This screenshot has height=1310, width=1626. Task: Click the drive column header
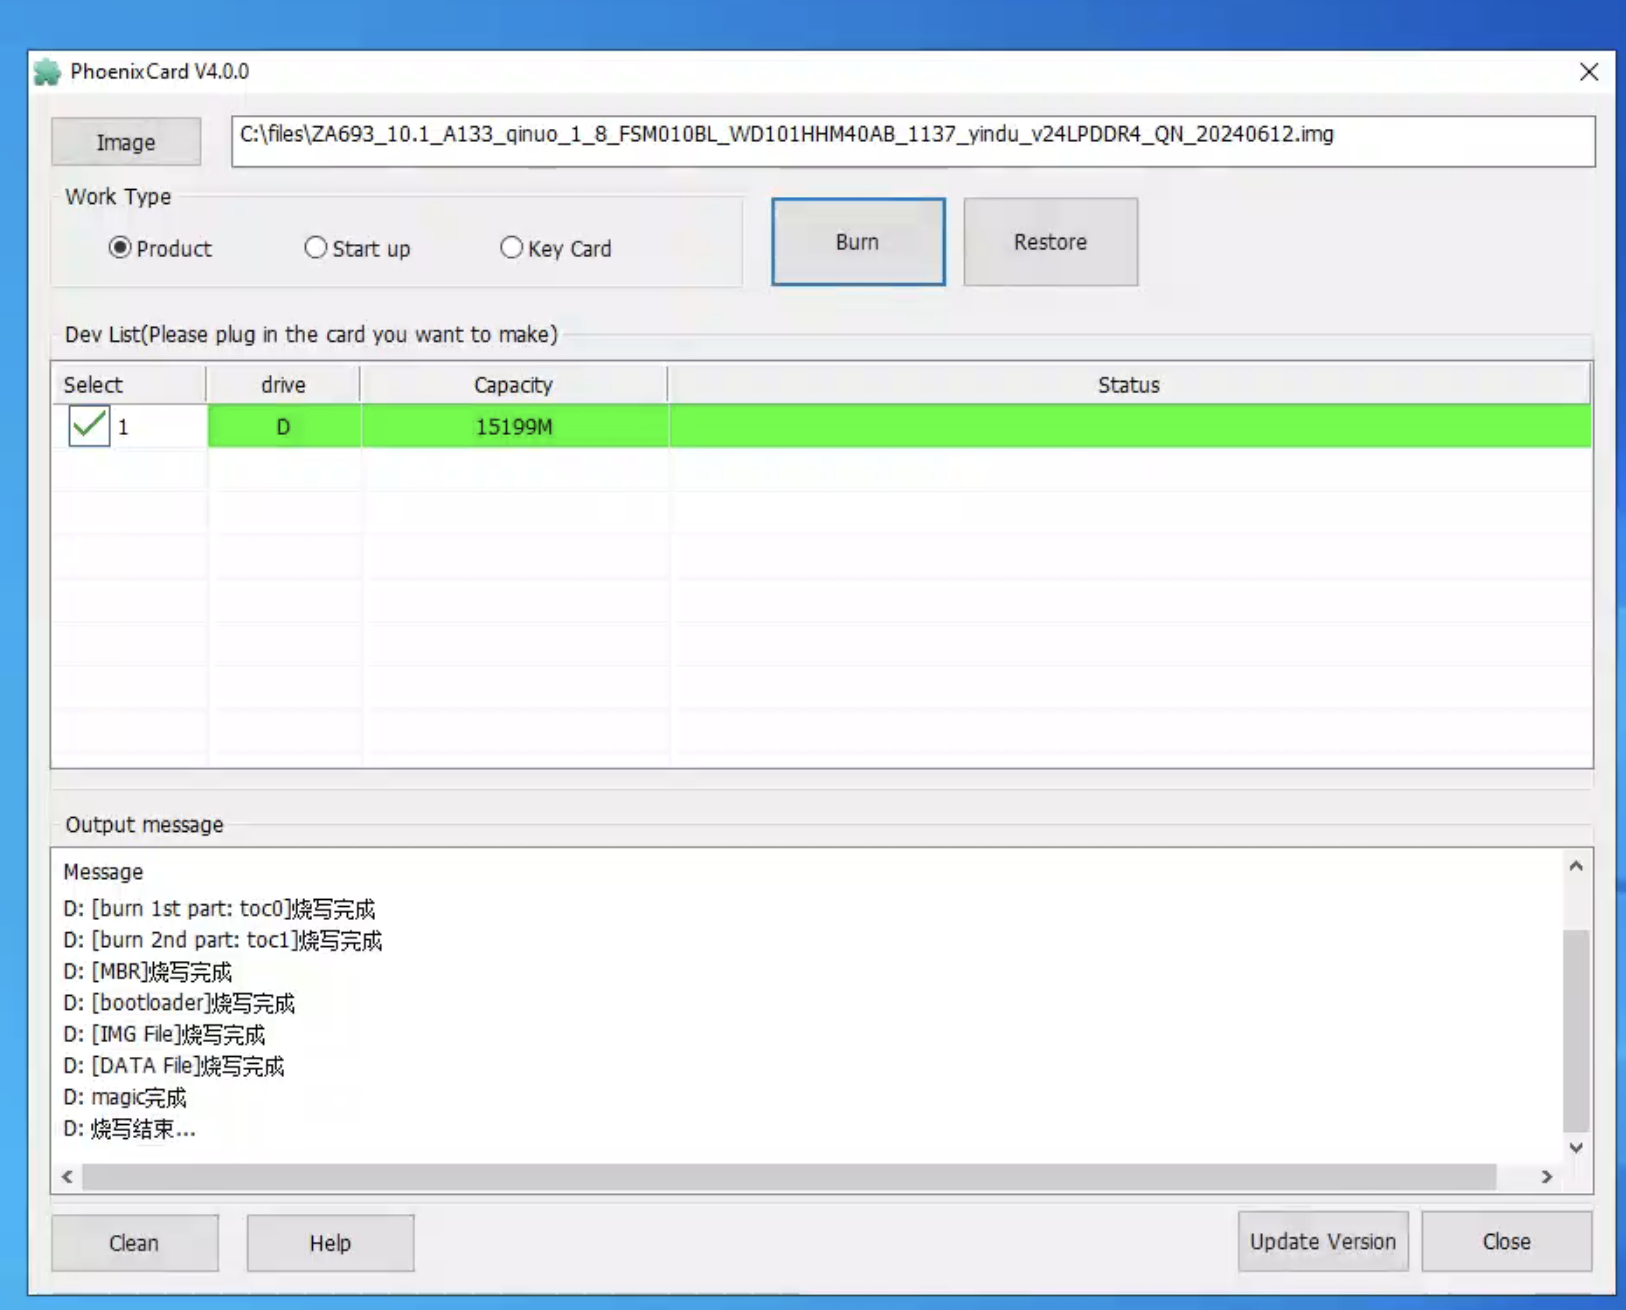[283, 385]
